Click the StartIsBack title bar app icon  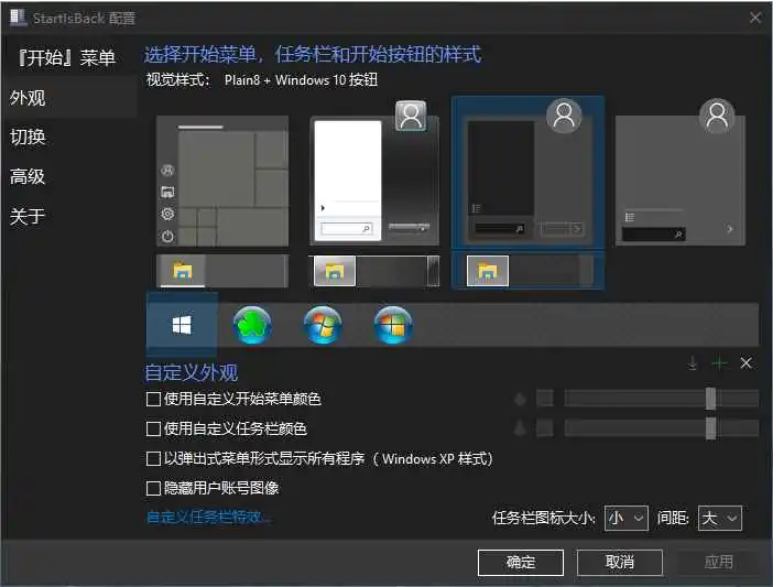(18, 17)
